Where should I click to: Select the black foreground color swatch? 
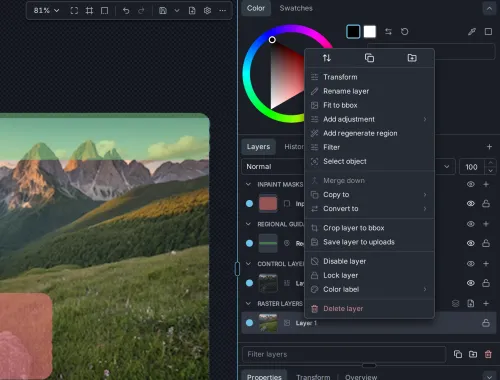point(353,32)
